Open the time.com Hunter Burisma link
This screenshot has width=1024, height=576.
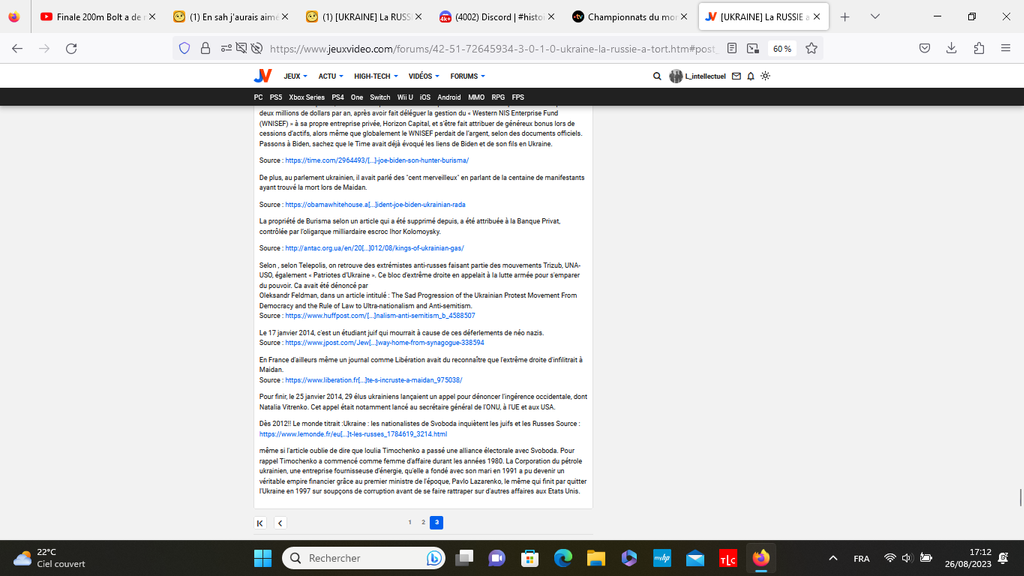[377, 161]
